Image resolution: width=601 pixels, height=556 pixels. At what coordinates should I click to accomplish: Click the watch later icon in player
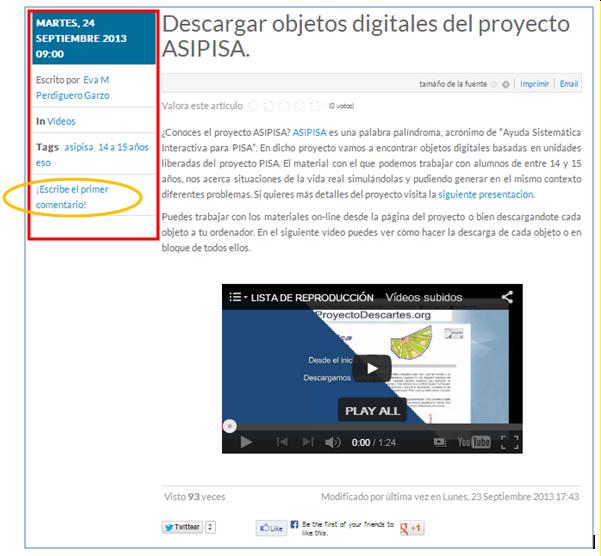pyautogui.click(x=440, y=443)
